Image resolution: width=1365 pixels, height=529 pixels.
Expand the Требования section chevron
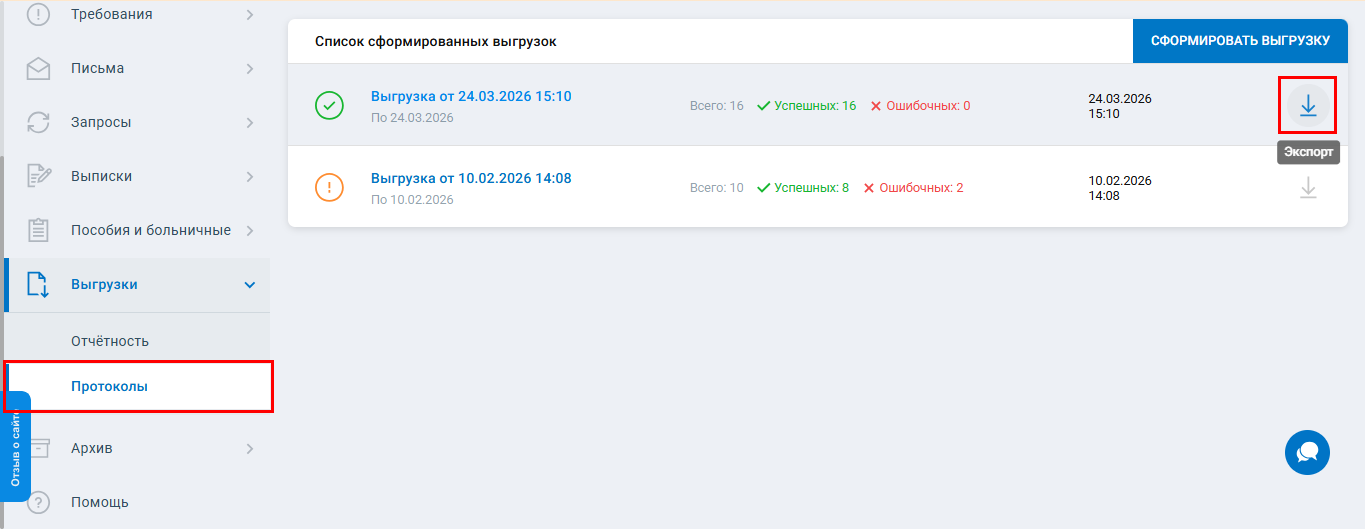[x=250, y=15]
